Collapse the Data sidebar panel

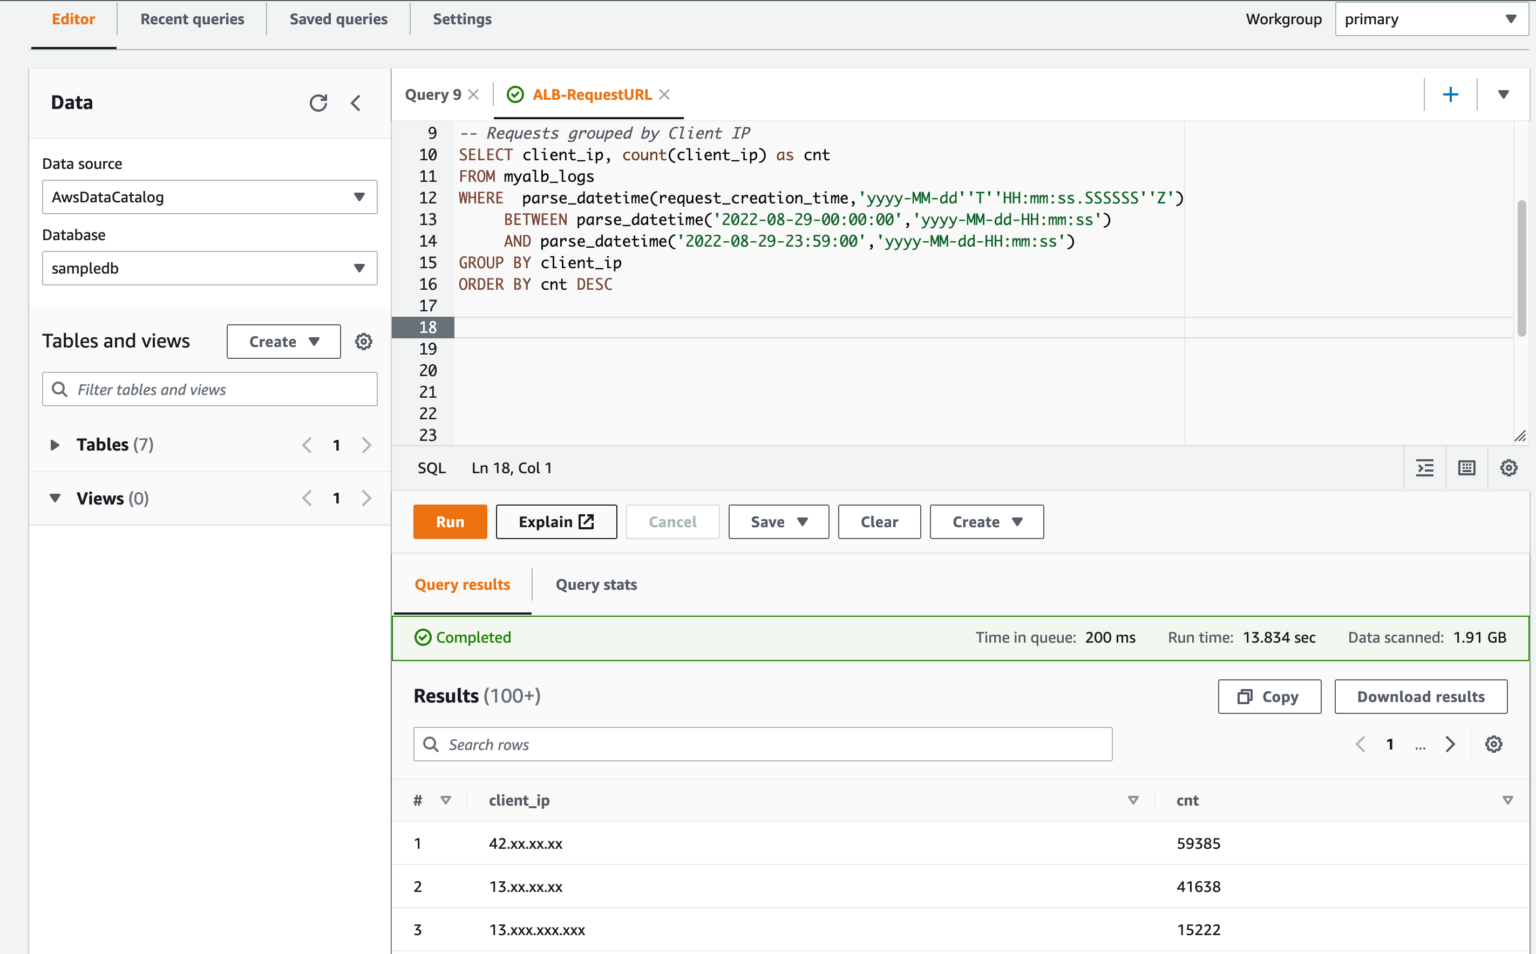(x=356, y=103)
